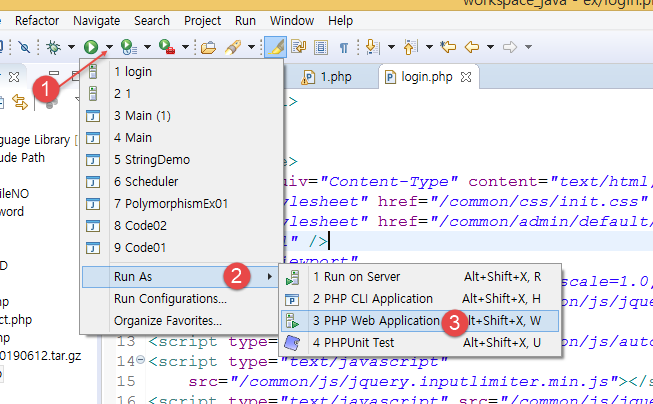Open the Navigate menu
Image resolution: width=653 pixels, height=404 pixels.
coord(97,20)
